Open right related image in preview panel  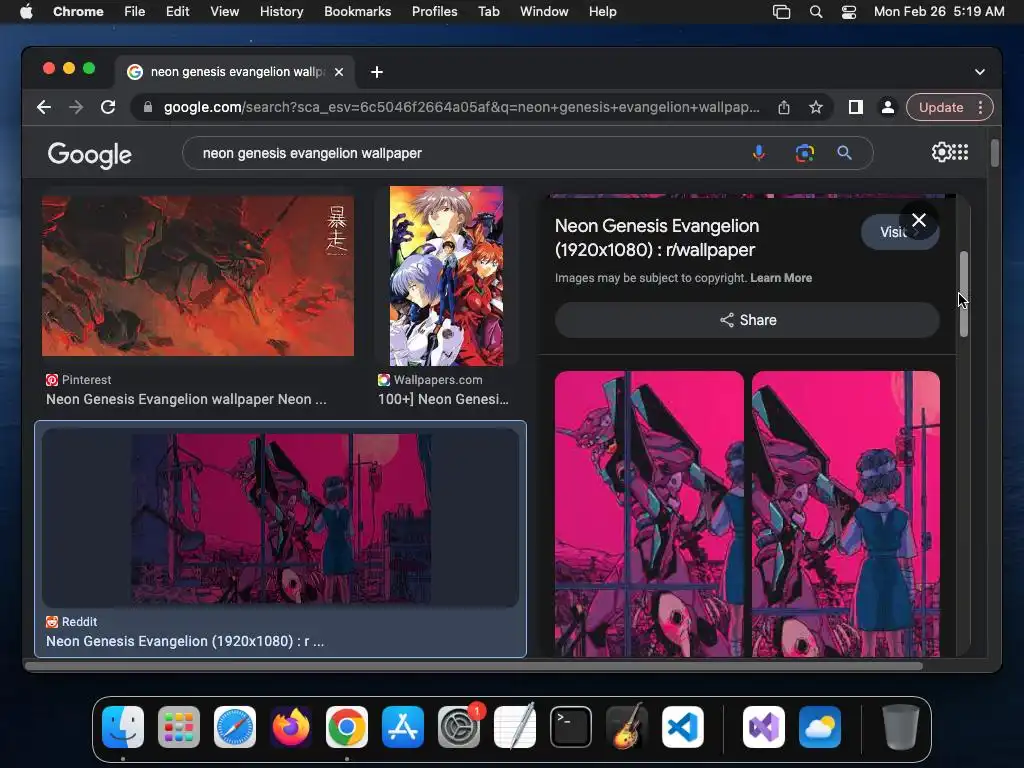tap(846, 514)
